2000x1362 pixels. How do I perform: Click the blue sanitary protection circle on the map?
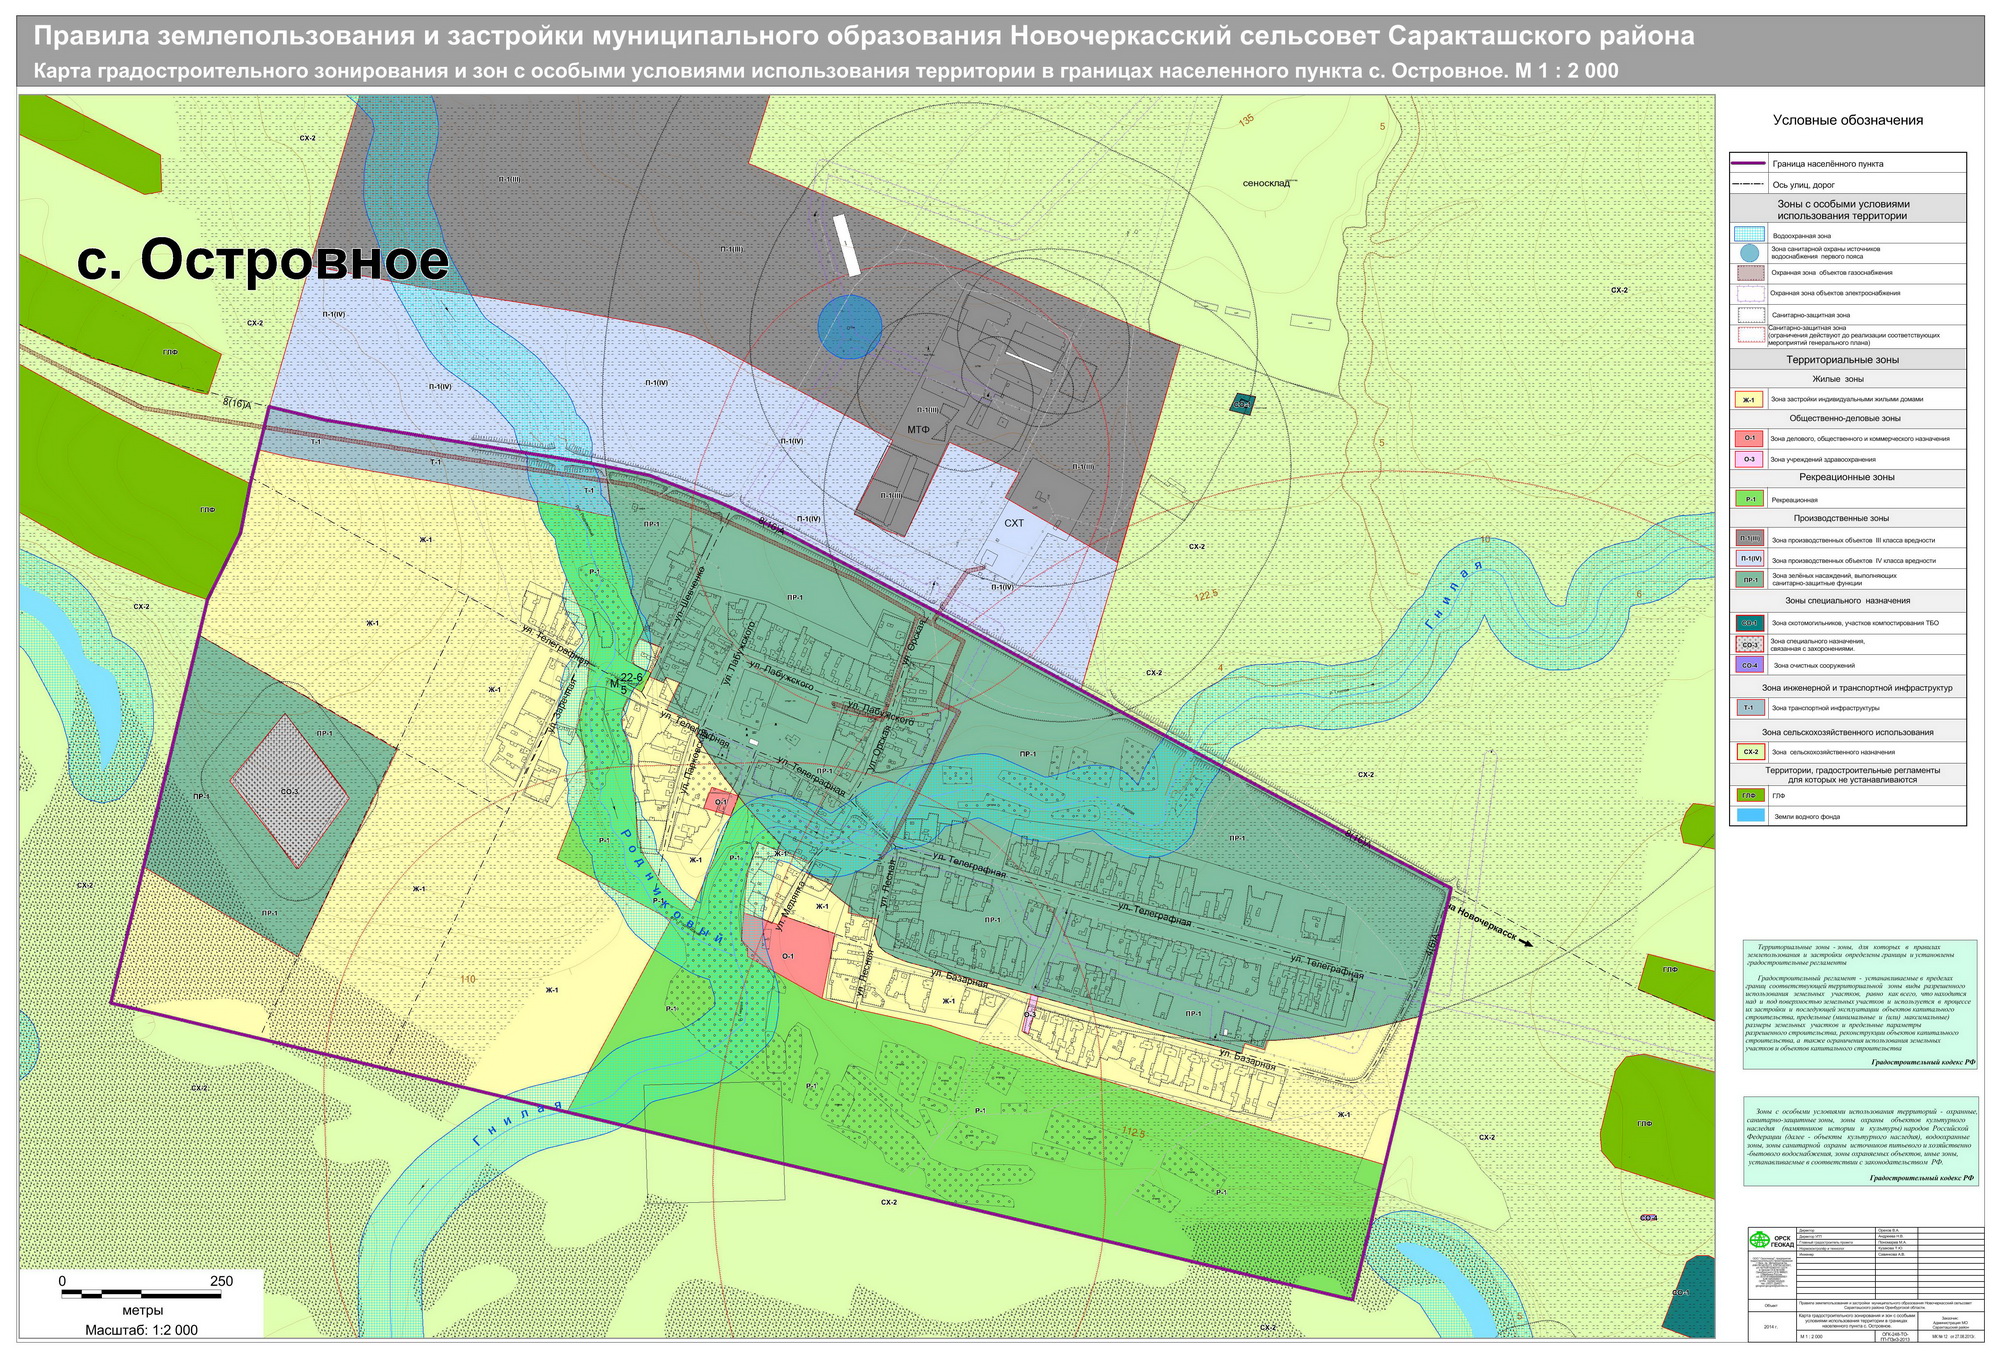pyautogui.click(x=850, y=325)
